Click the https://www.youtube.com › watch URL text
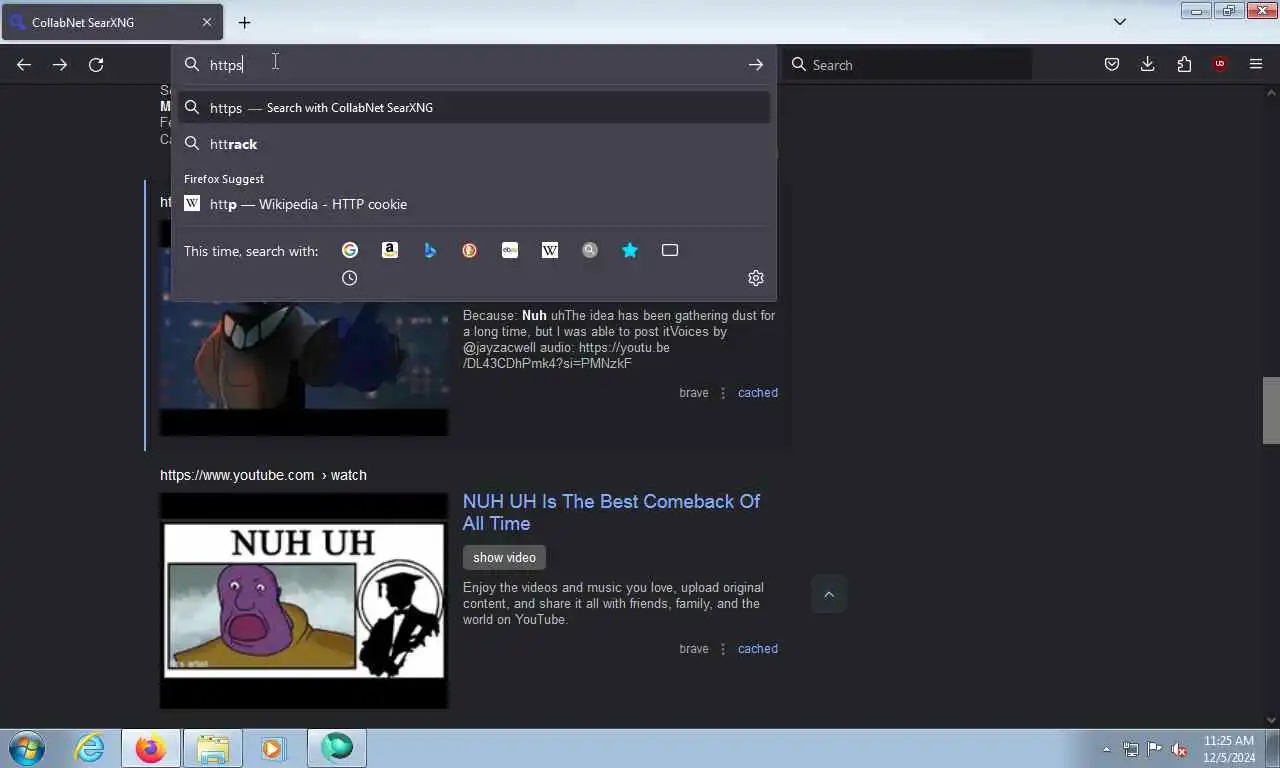This screenshot has height=768, width=1280. [x=263, y=475]
